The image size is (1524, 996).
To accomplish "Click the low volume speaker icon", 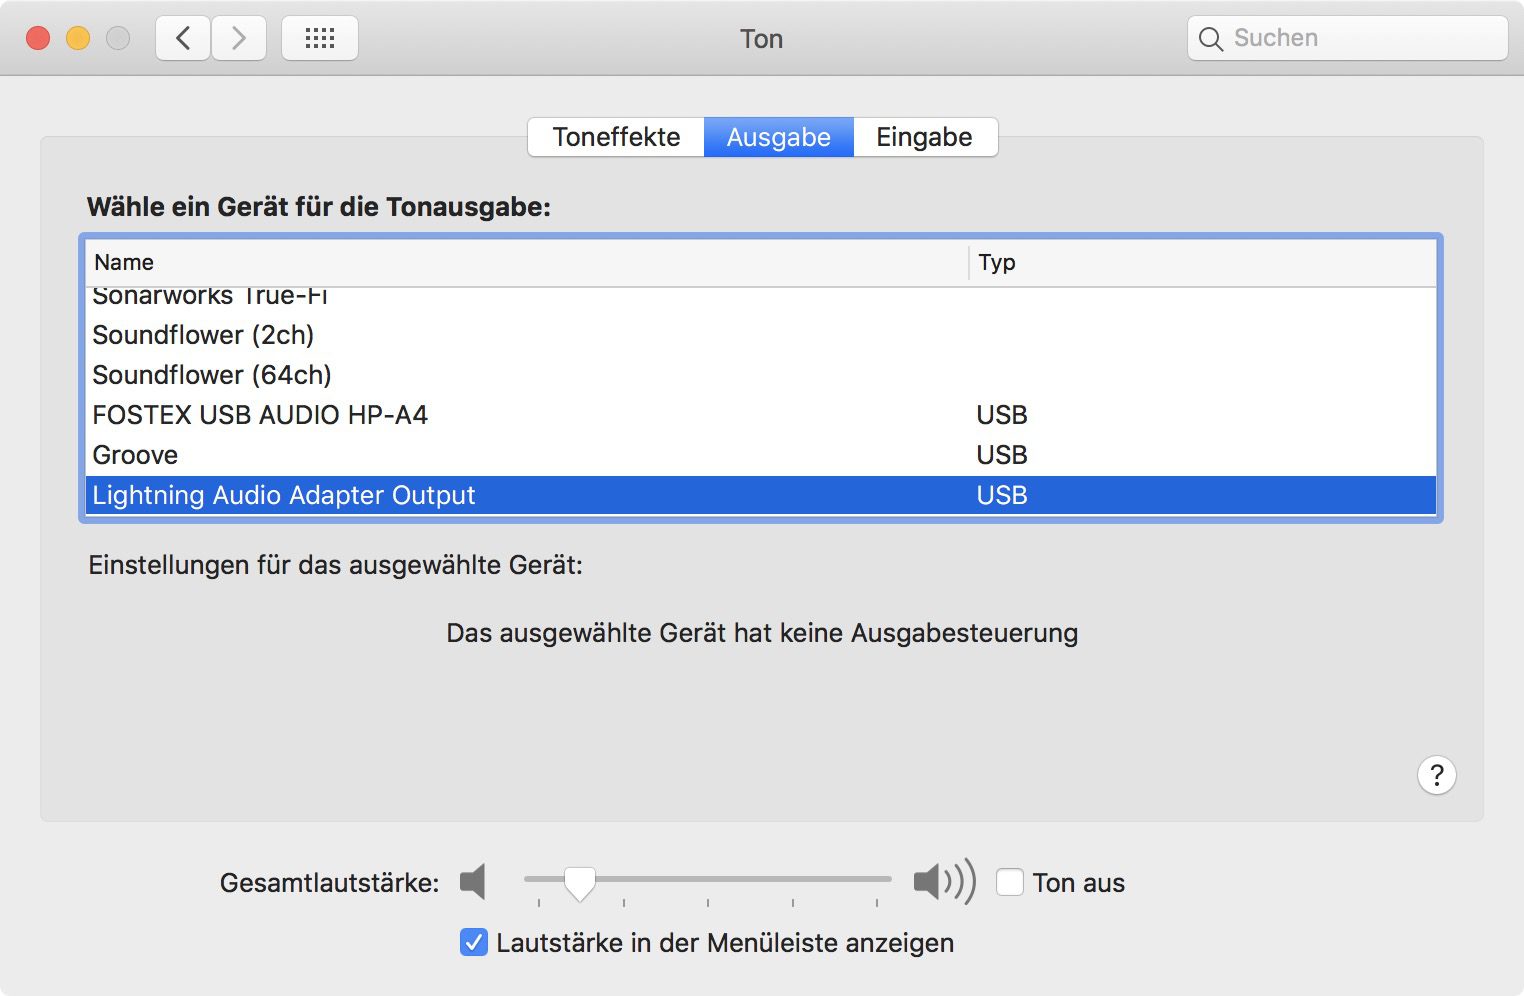I will click(x=473, y=882).
